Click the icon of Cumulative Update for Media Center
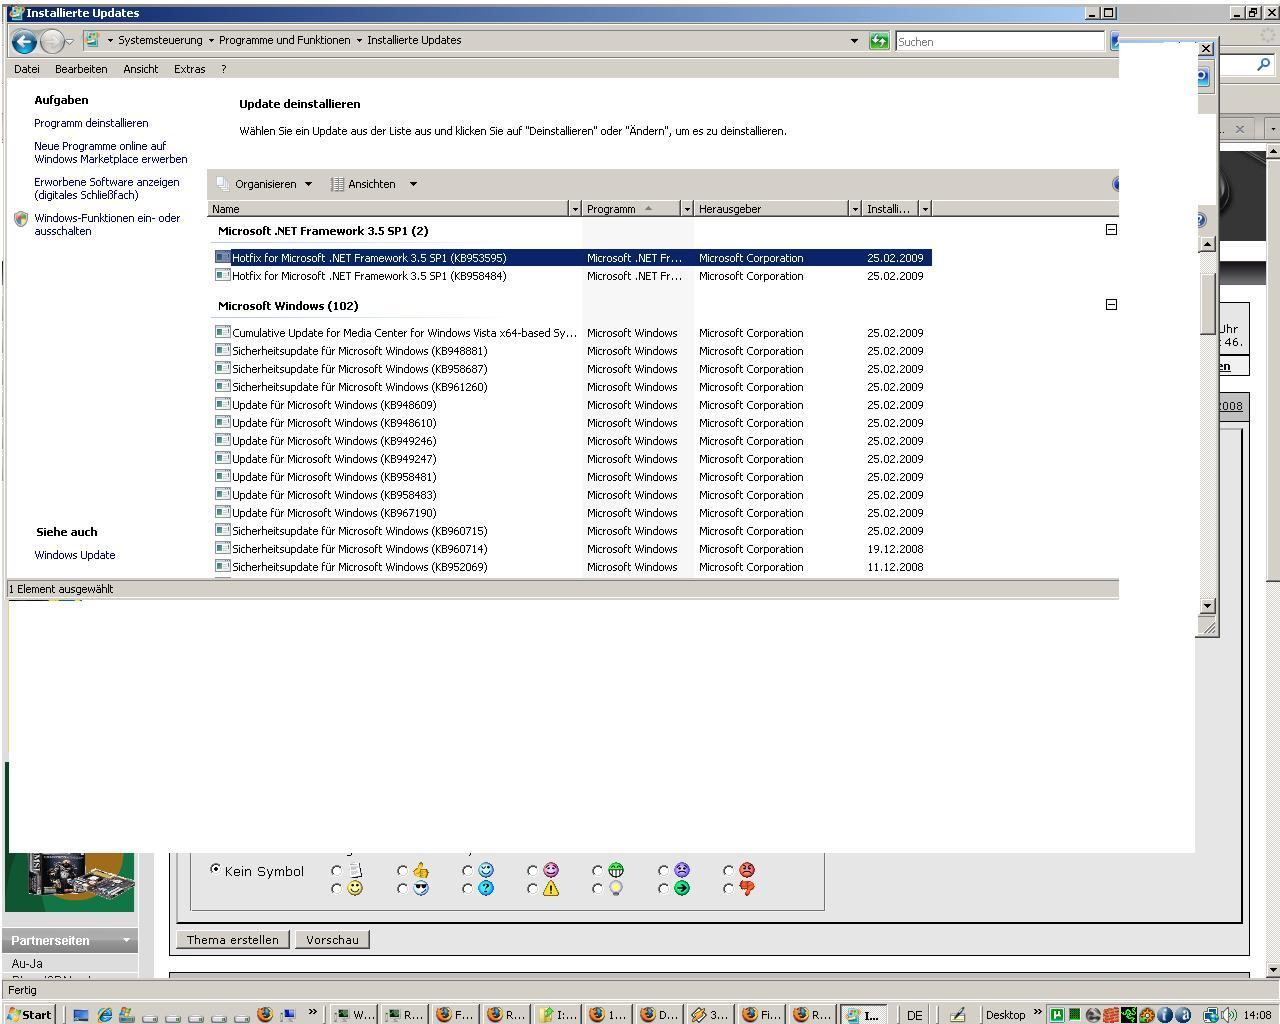The width and height of the screenshot is (1280, 1024). pos(223,332)
